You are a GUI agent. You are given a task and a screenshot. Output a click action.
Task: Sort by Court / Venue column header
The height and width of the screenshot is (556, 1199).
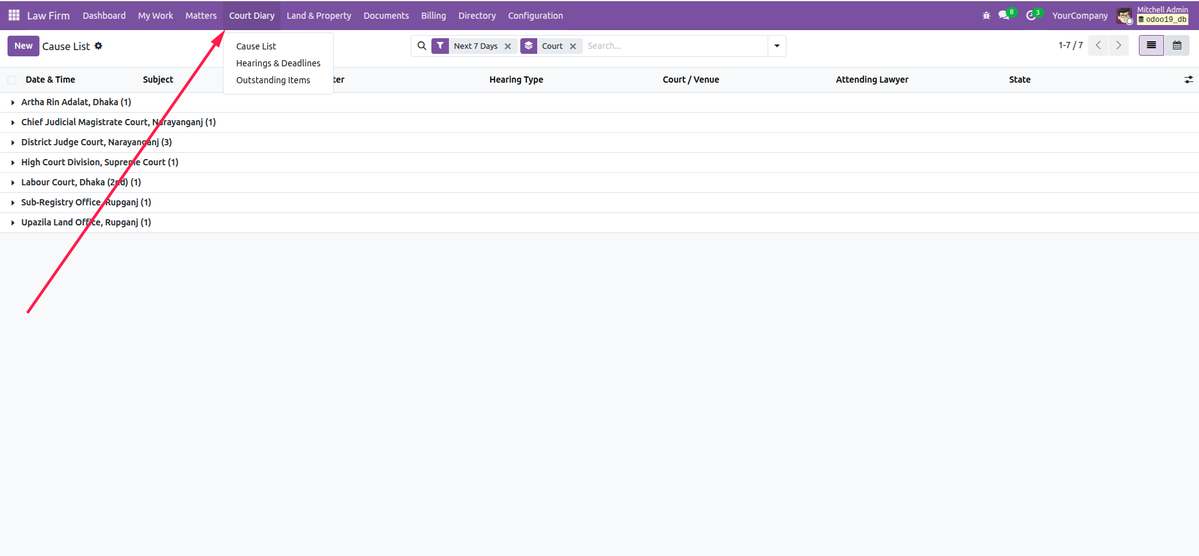tap(690, 80)
